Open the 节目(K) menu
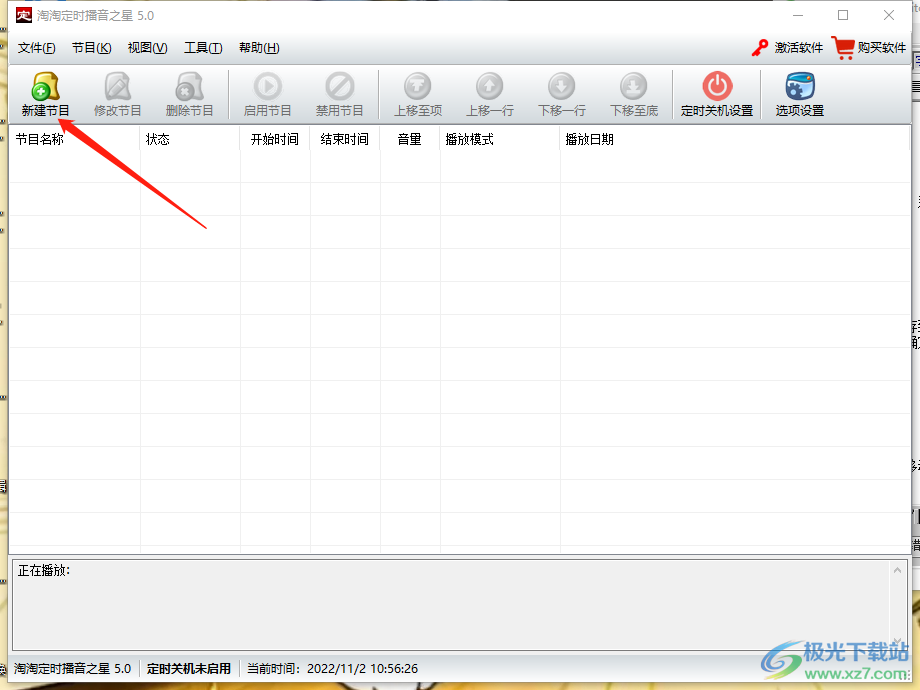 (x=92, y=48)
